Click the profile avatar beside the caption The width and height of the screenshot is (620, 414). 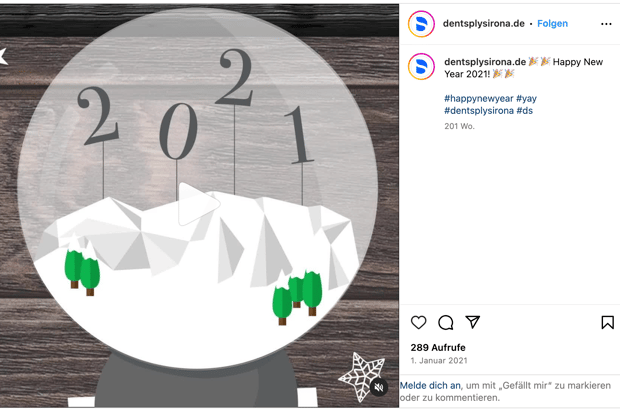point(421,66)
